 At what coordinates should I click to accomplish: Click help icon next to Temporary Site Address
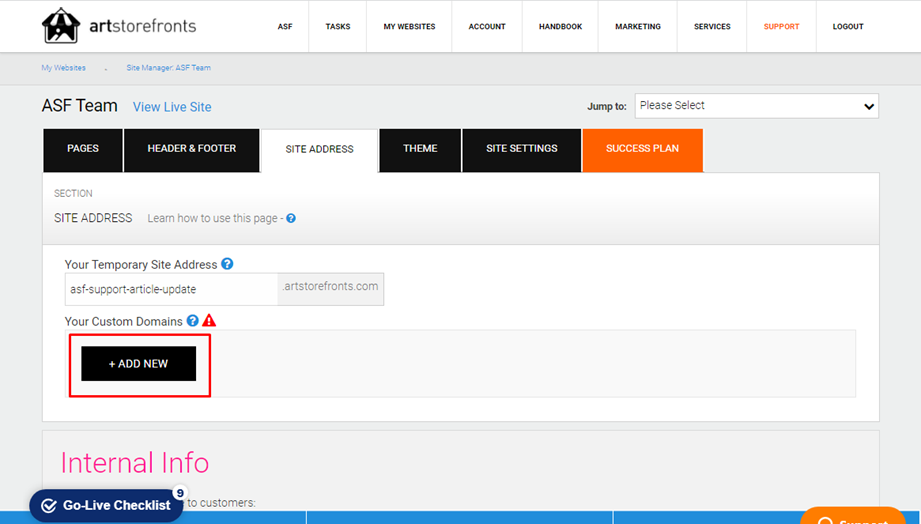[227, 264]
